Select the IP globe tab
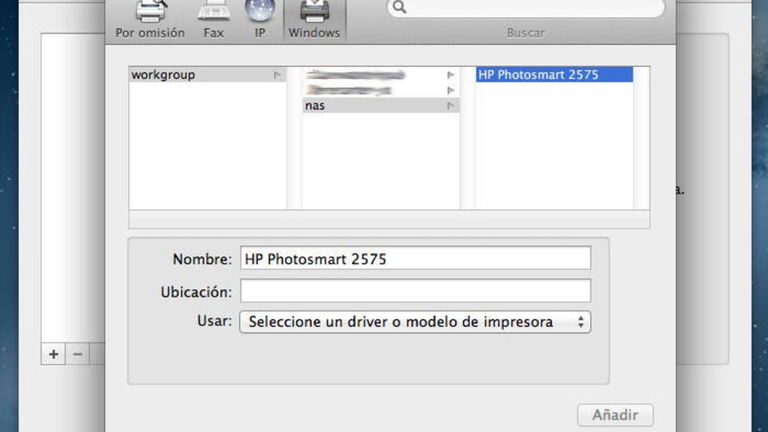The image size is (768, 432). pyautogui.click(x=260, y=20)
